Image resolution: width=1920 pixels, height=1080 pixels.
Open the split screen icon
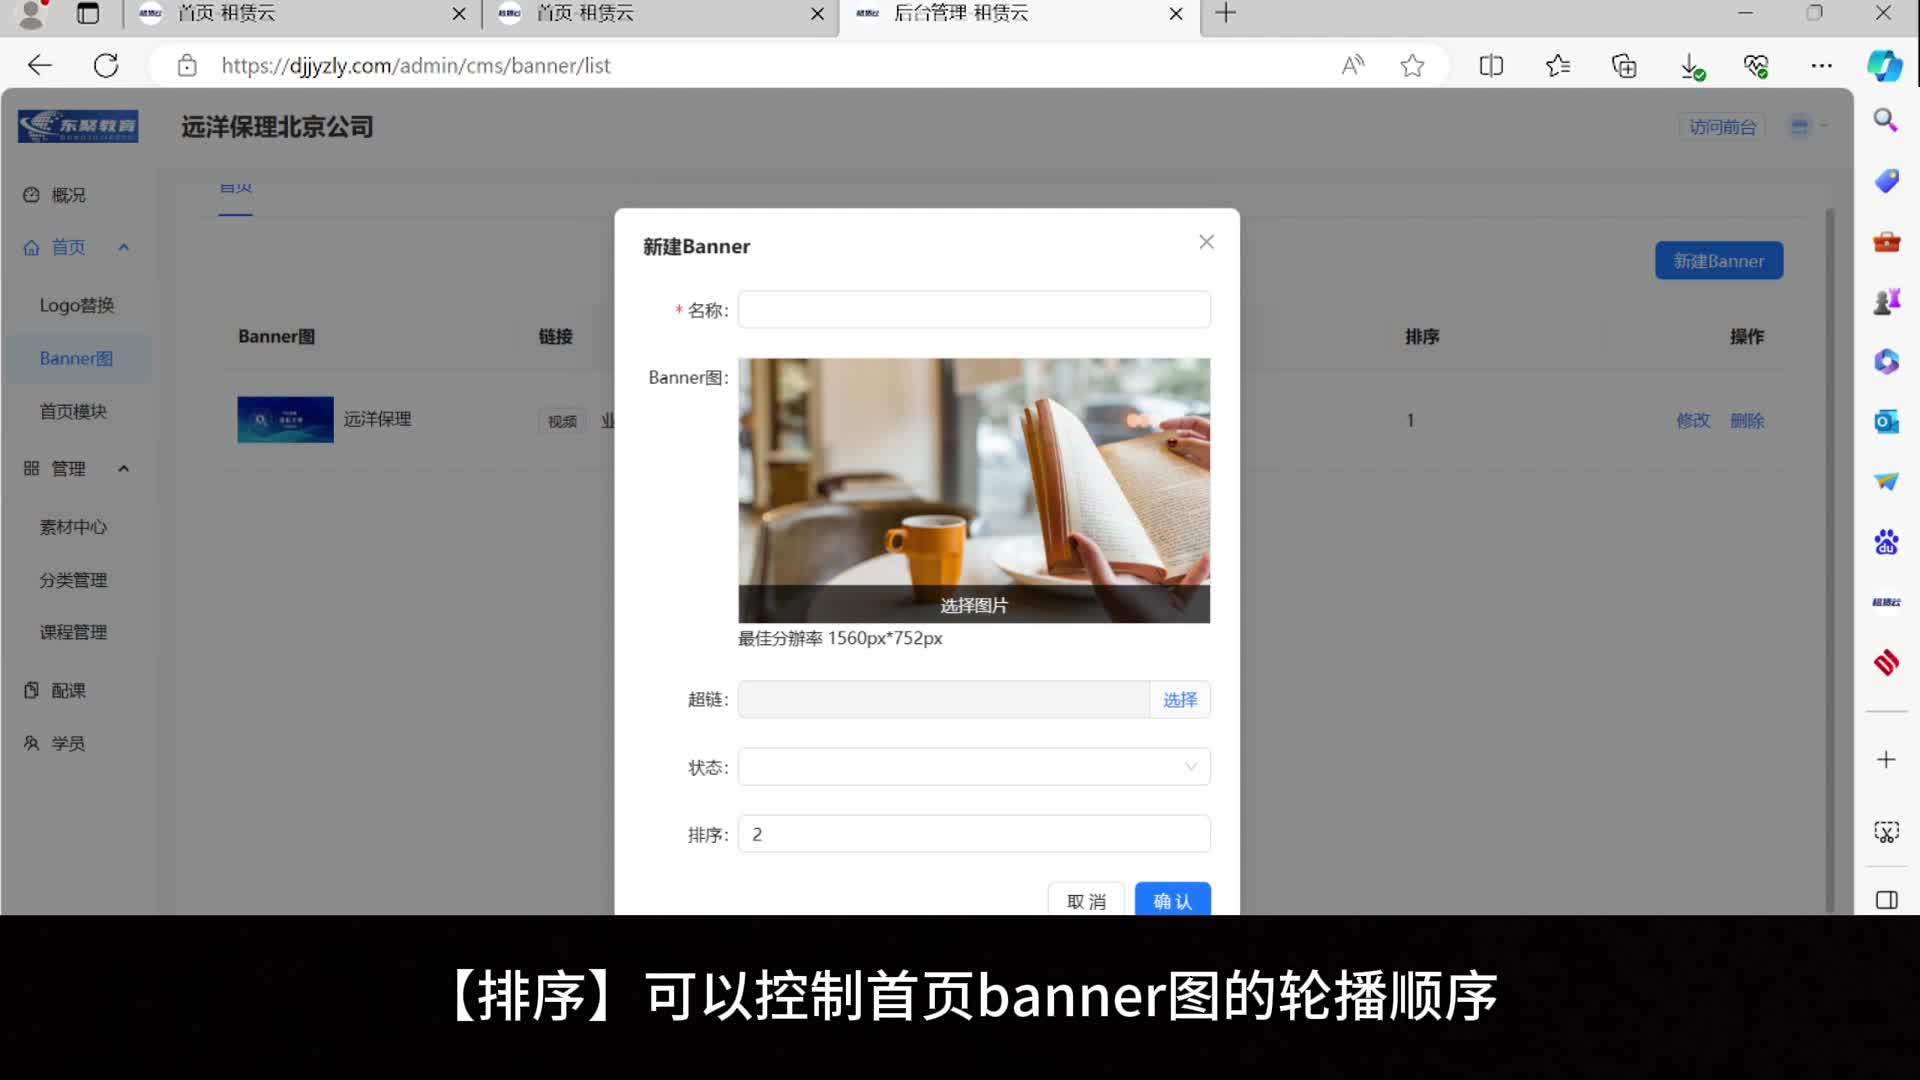[1490, 66]
